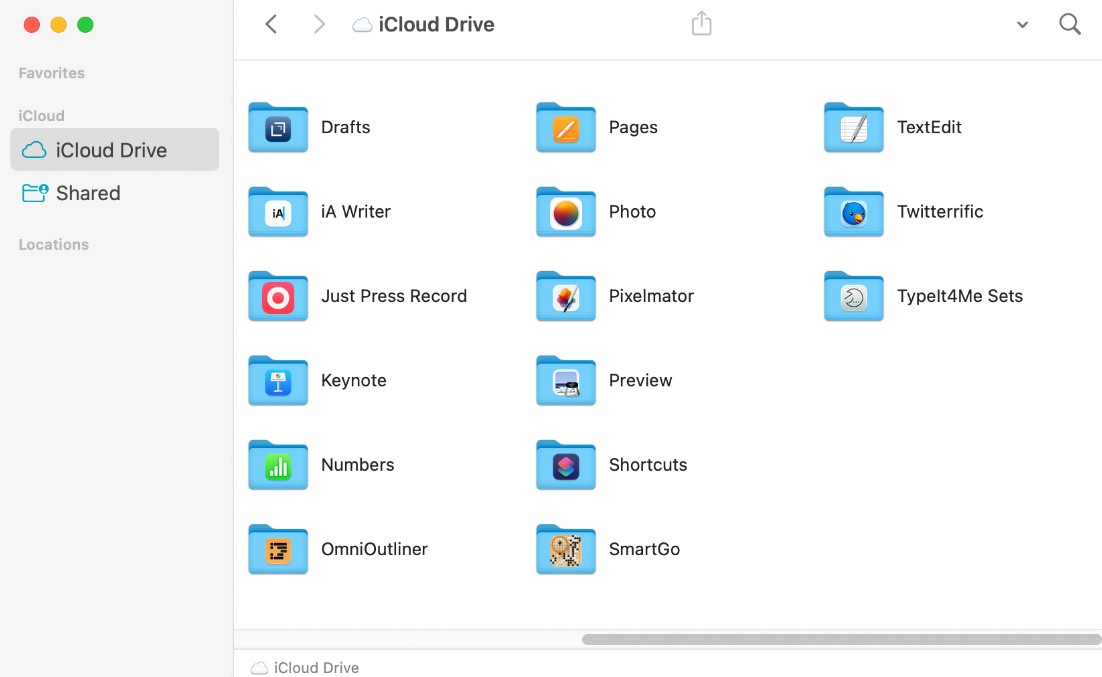1102x677 pixels.
Task: Open the OmniOutliner folder icon
Action: pos(278,549)
